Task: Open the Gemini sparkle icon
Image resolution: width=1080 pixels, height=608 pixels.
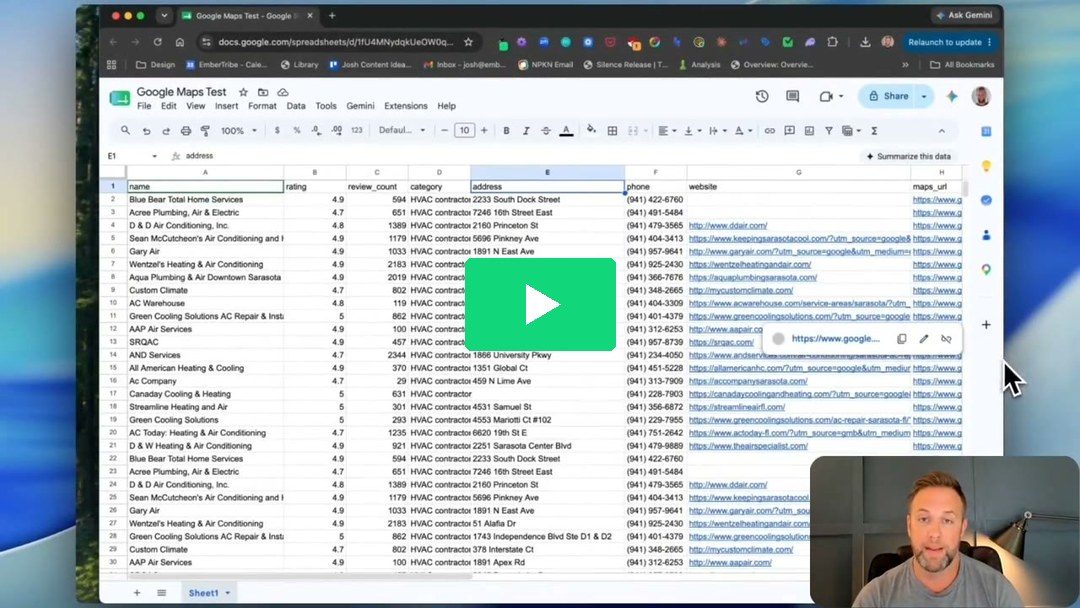Action: [952, 96]
